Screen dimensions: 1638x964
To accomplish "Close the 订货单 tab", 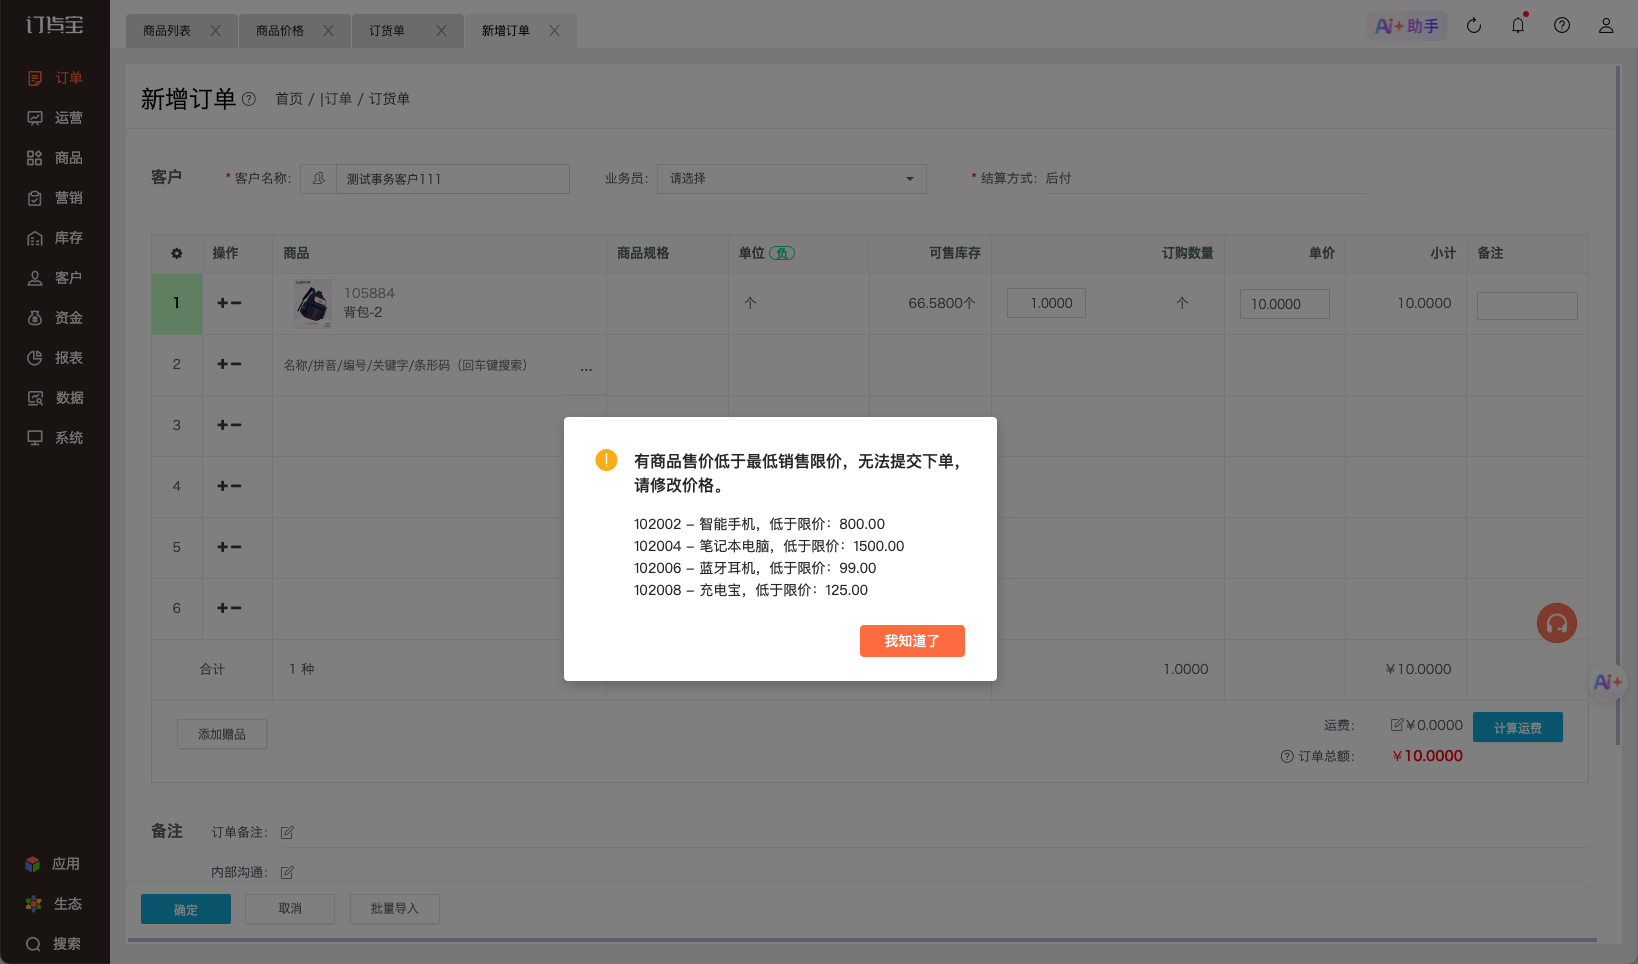I will pos(441,31).
